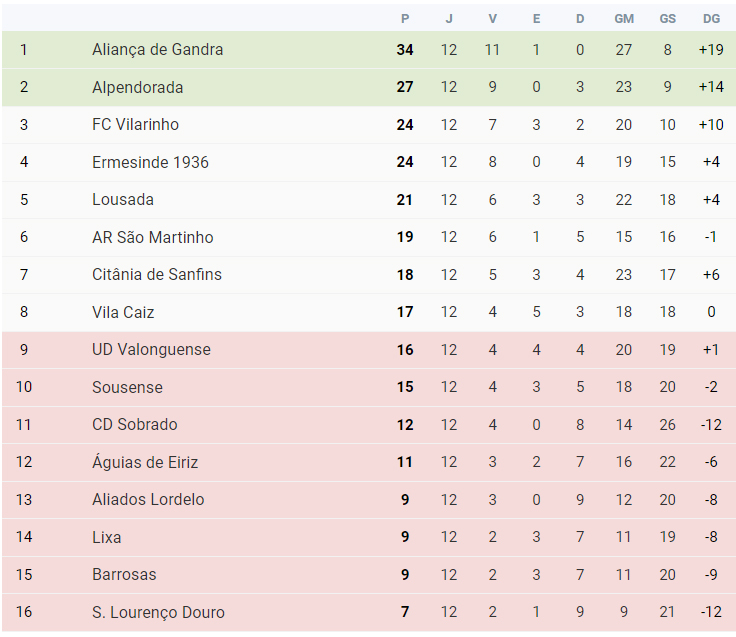
Task: Open the Citânia de Sanfins team link
Action: click(x=157, y=275)
